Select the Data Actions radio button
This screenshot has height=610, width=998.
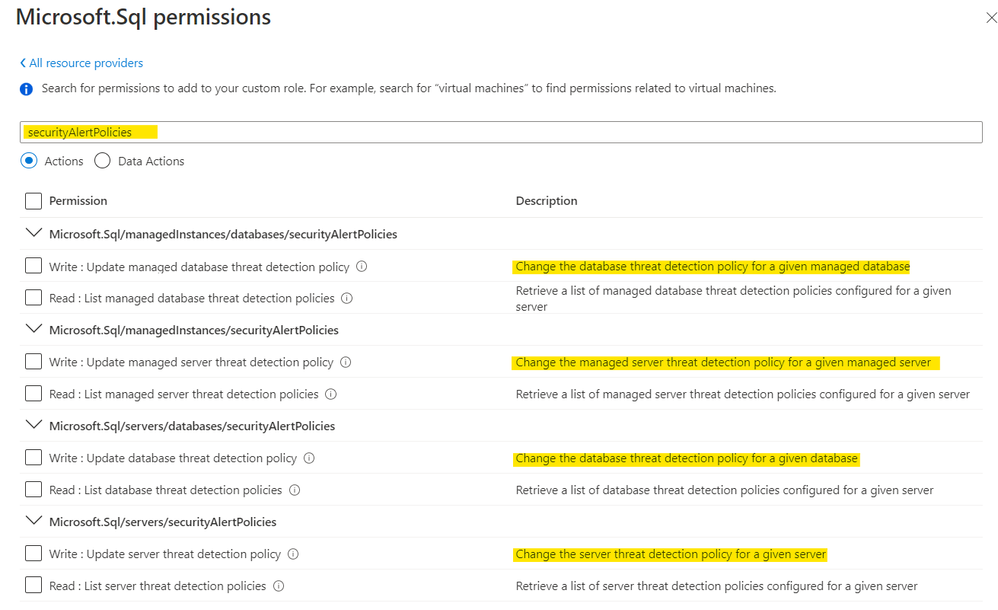(x=102, y=161)
